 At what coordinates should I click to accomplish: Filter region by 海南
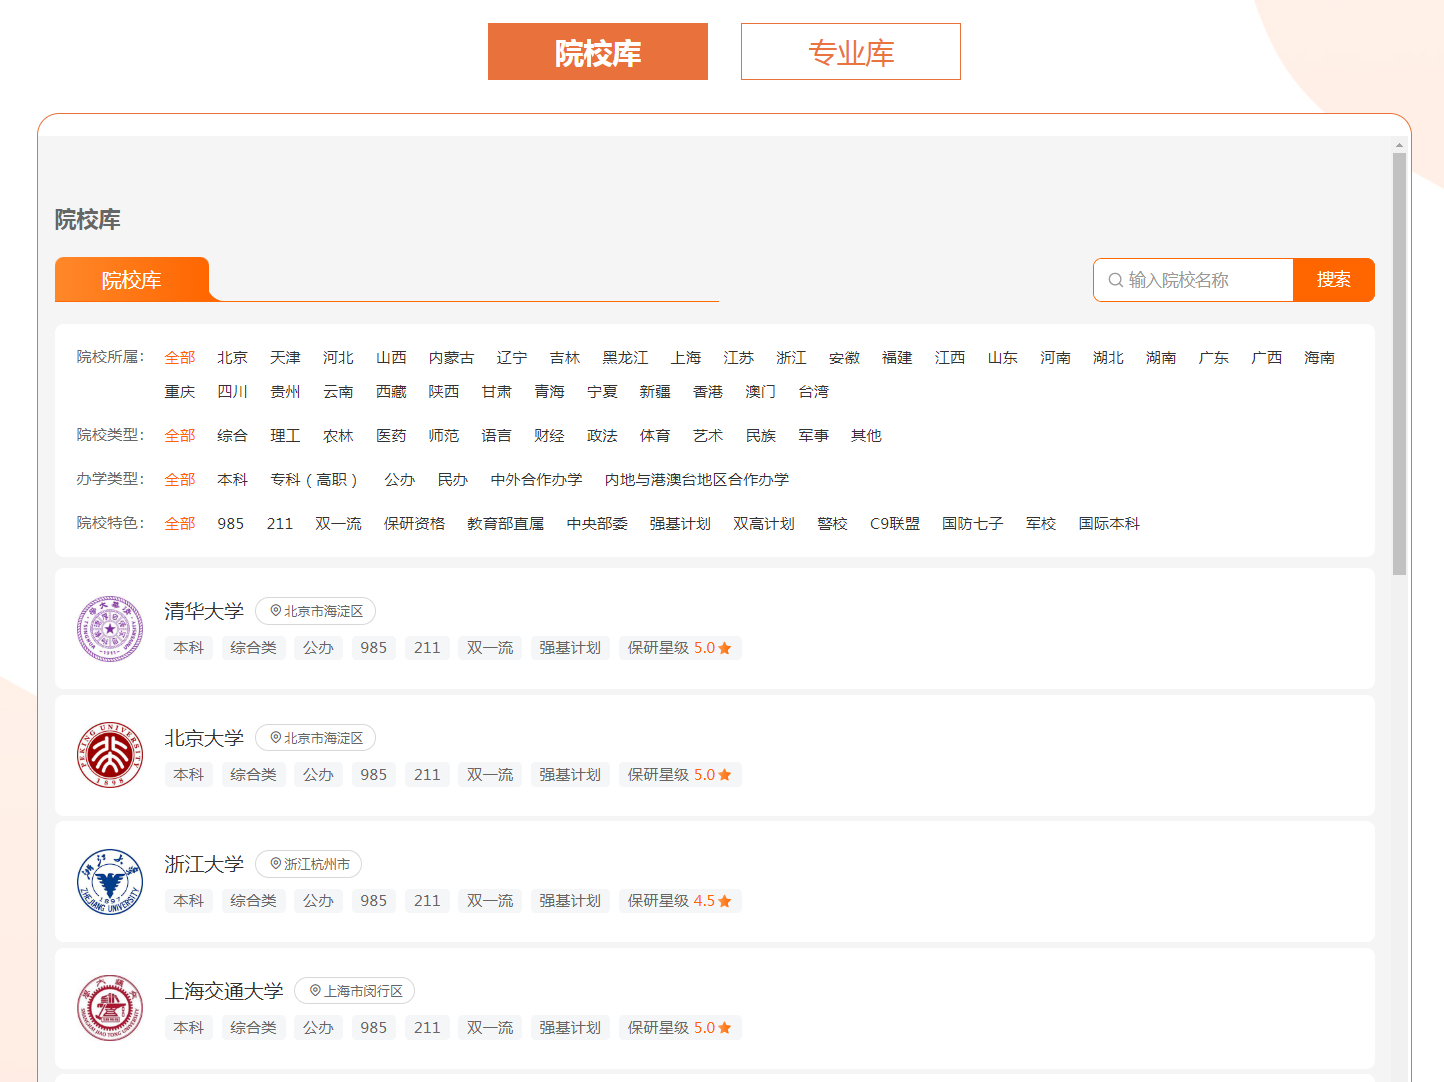click(x=1320, y=358)
